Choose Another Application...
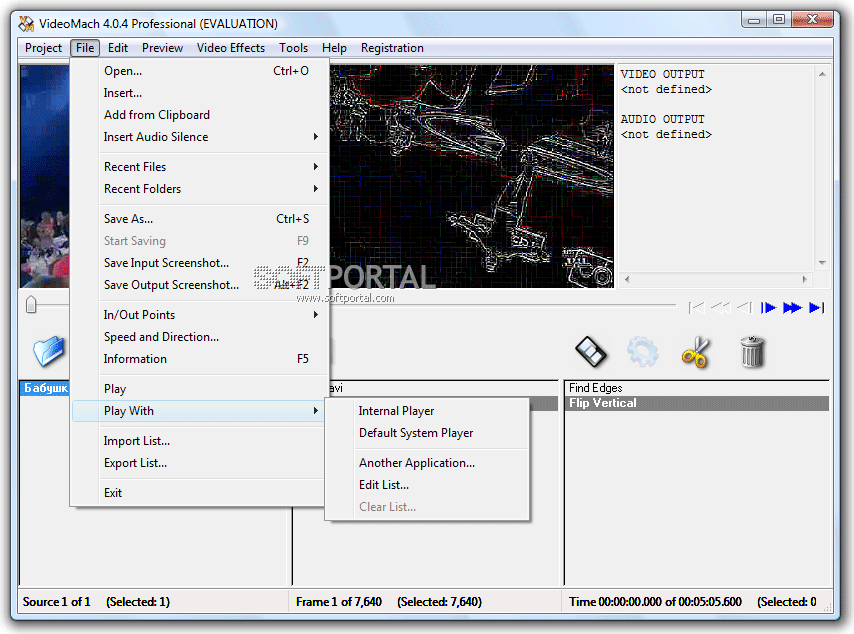This screenshot has height=634, width=854. click(x=427, y=463)
